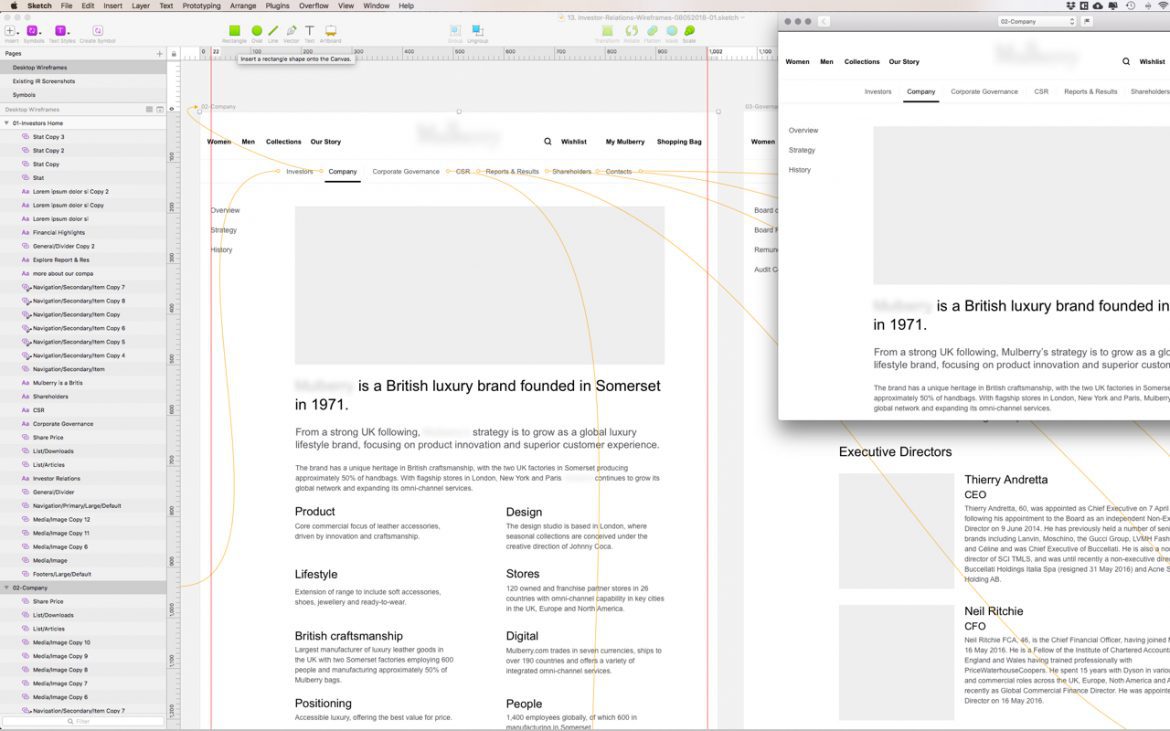Open the Insert tool in Sketch toolbar
The image size is (1170, 731).
10,31
